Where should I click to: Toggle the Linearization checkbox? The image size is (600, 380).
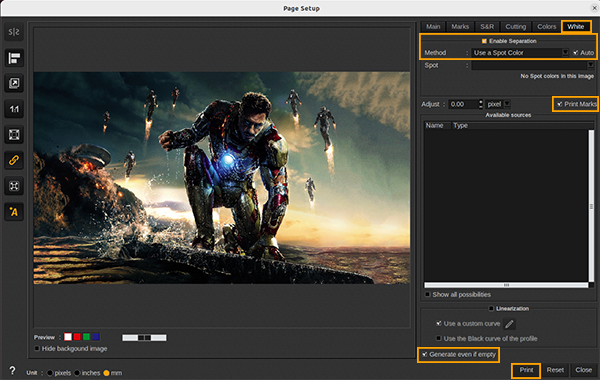491,308
